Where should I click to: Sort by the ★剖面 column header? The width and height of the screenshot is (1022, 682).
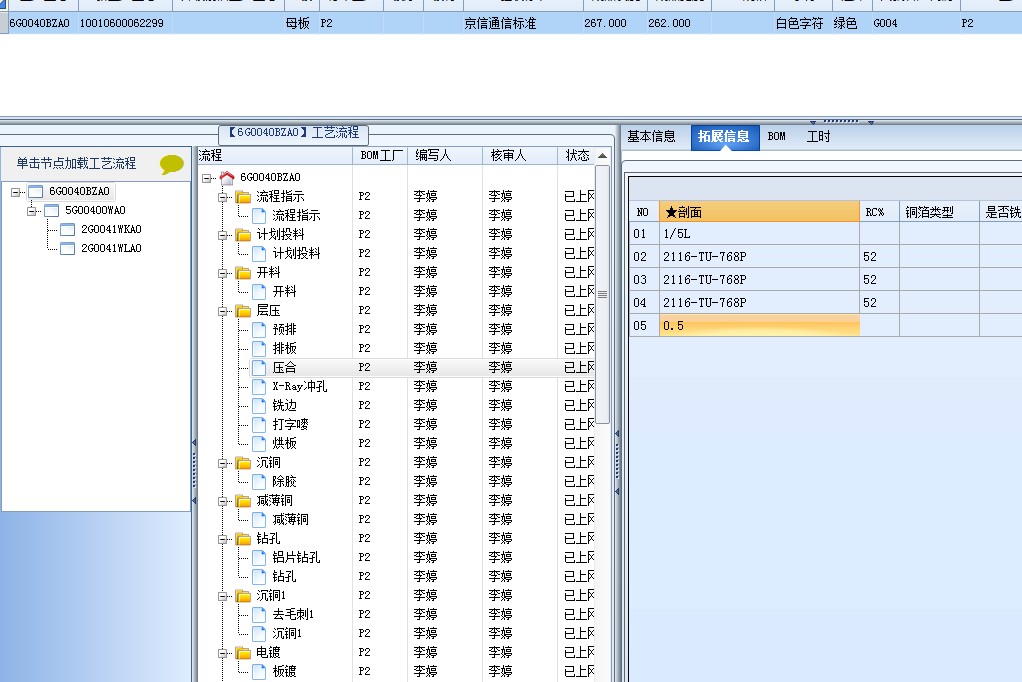(759, 212)
